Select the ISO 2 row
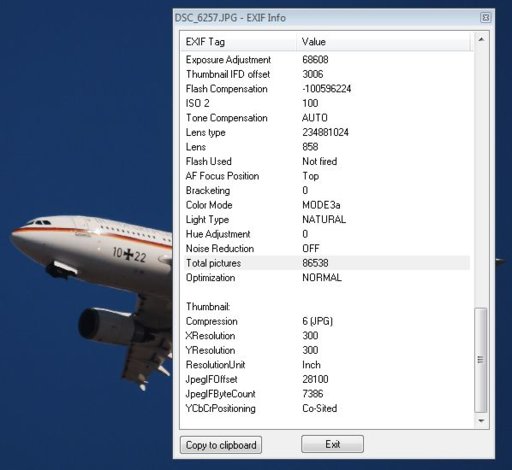The width and height of the screenshot is (512, 470). (x=327, y=103)
